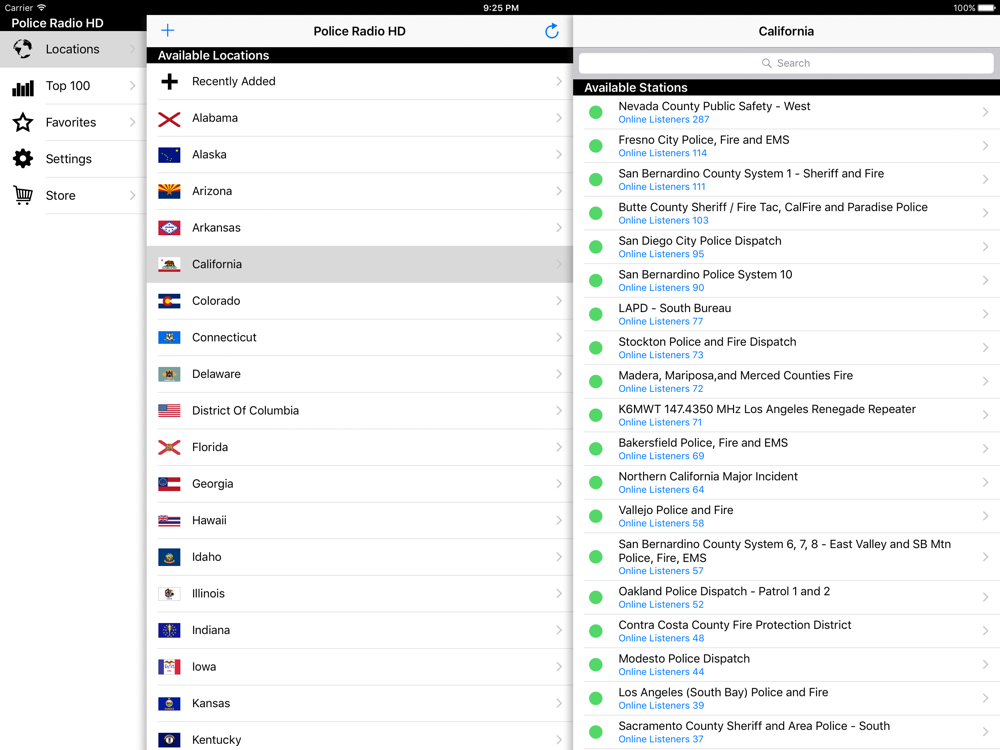The width and height of the screenshot is (1000, 750).
Task: Tap the Connecticut state flag icon
Action: pyautogui.click(x=169, y=337)
